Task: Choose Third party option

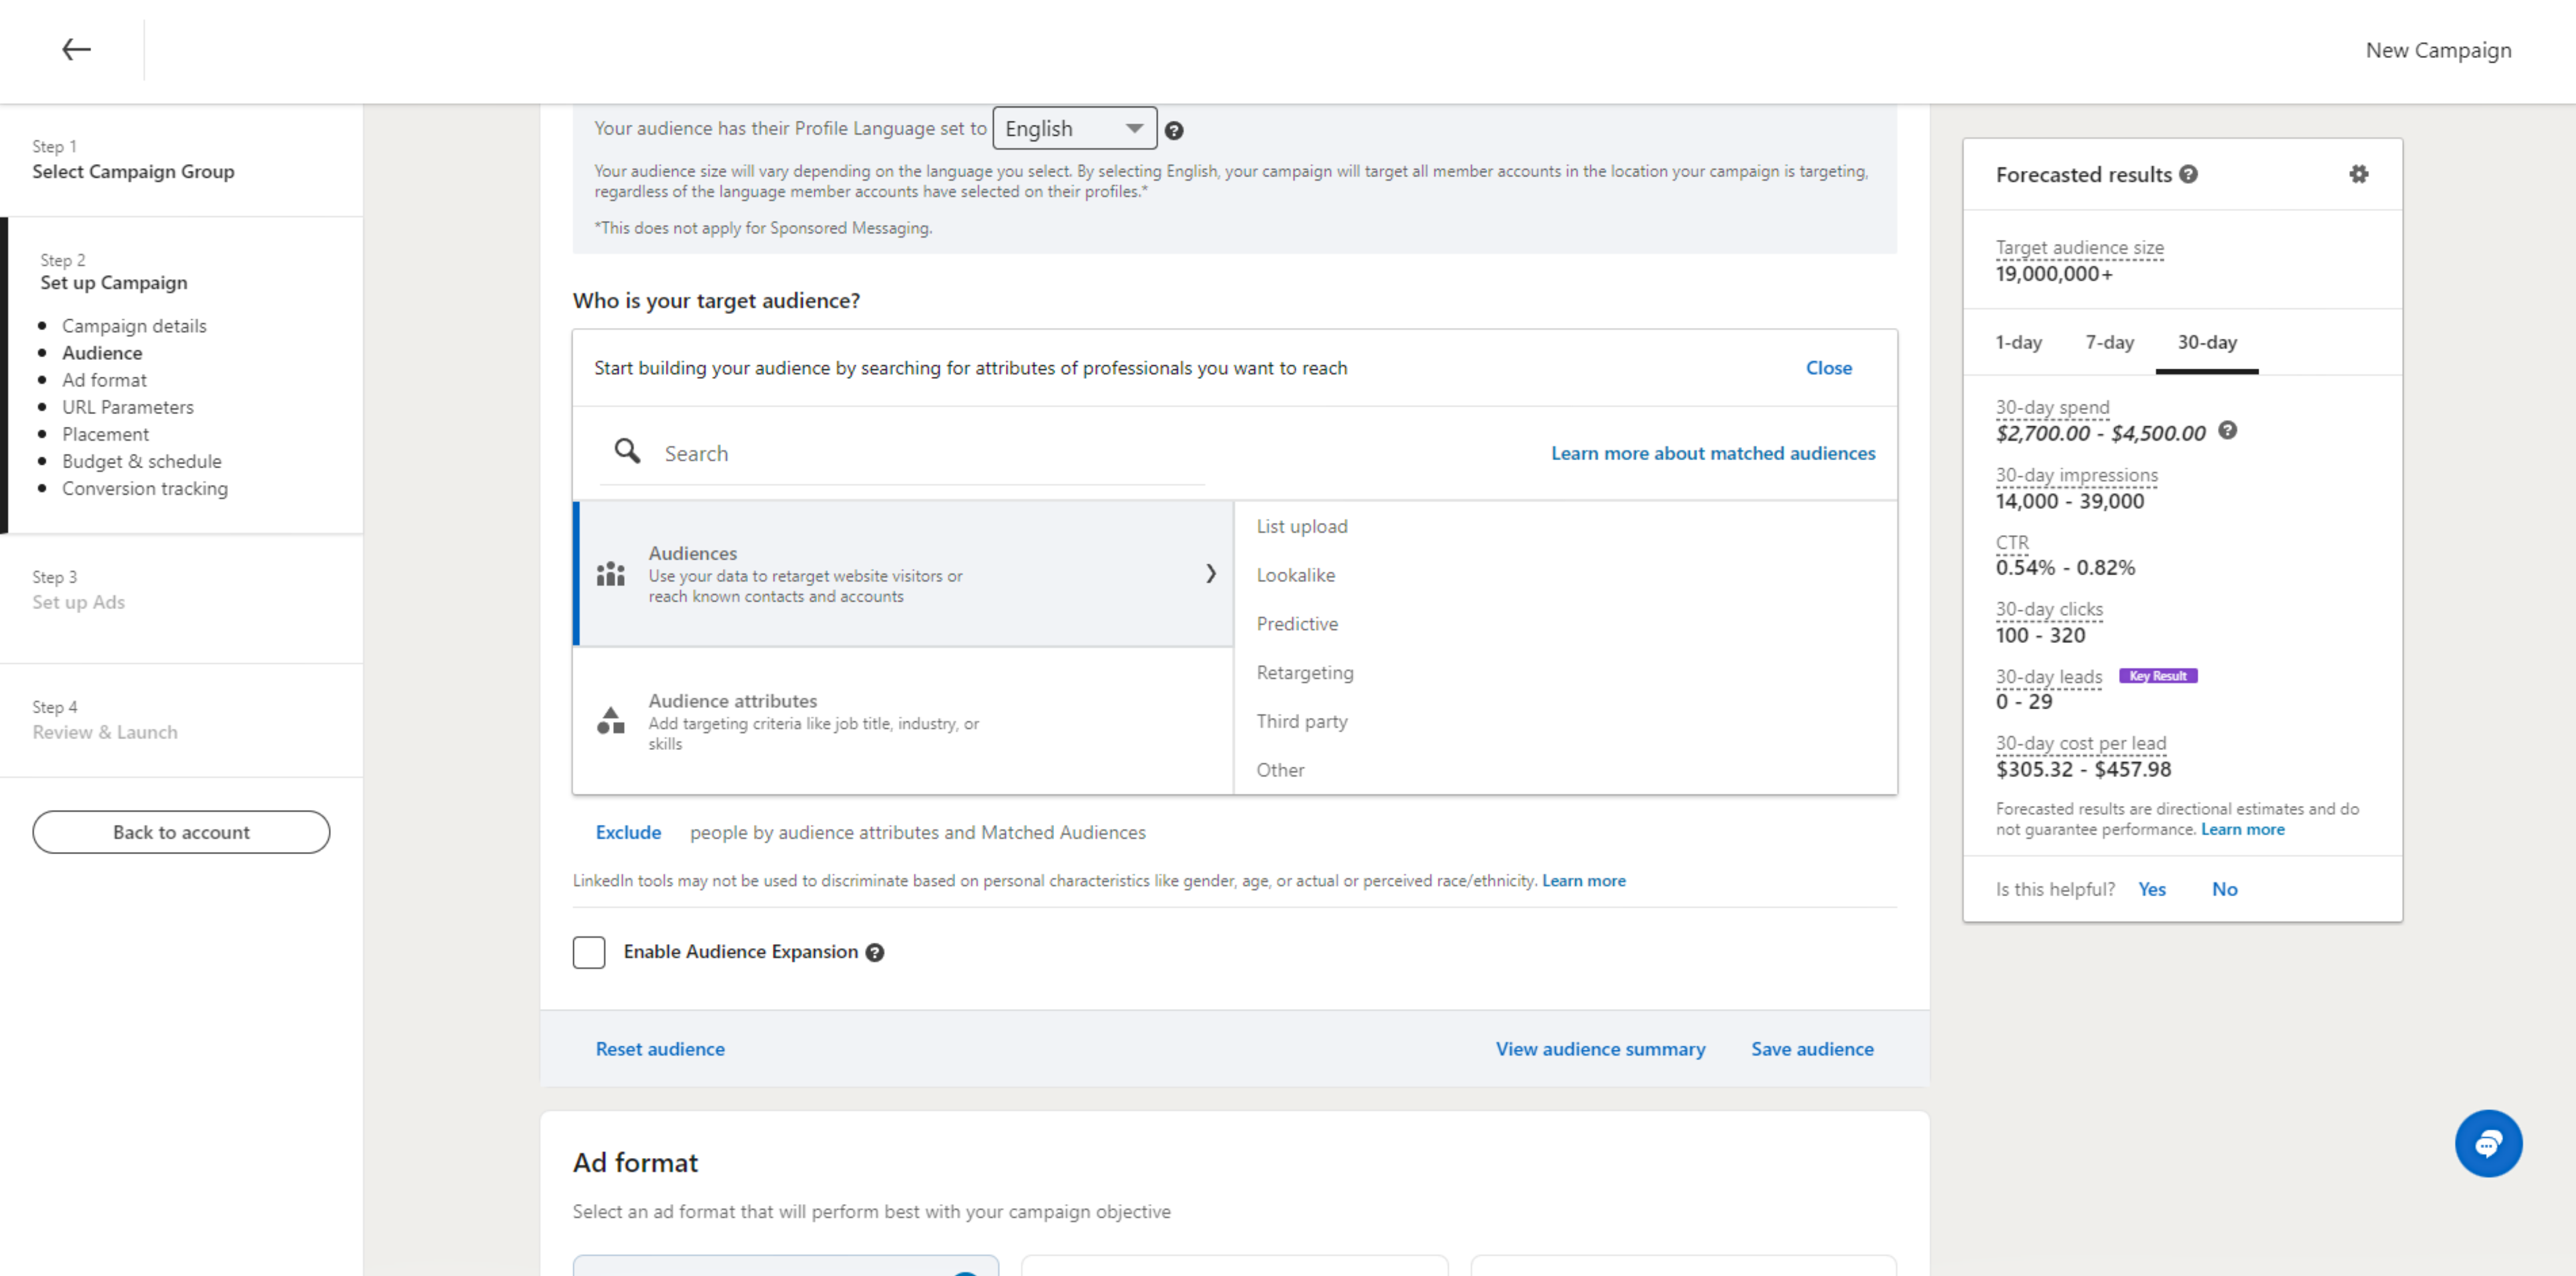Action: click(1302, 721)
